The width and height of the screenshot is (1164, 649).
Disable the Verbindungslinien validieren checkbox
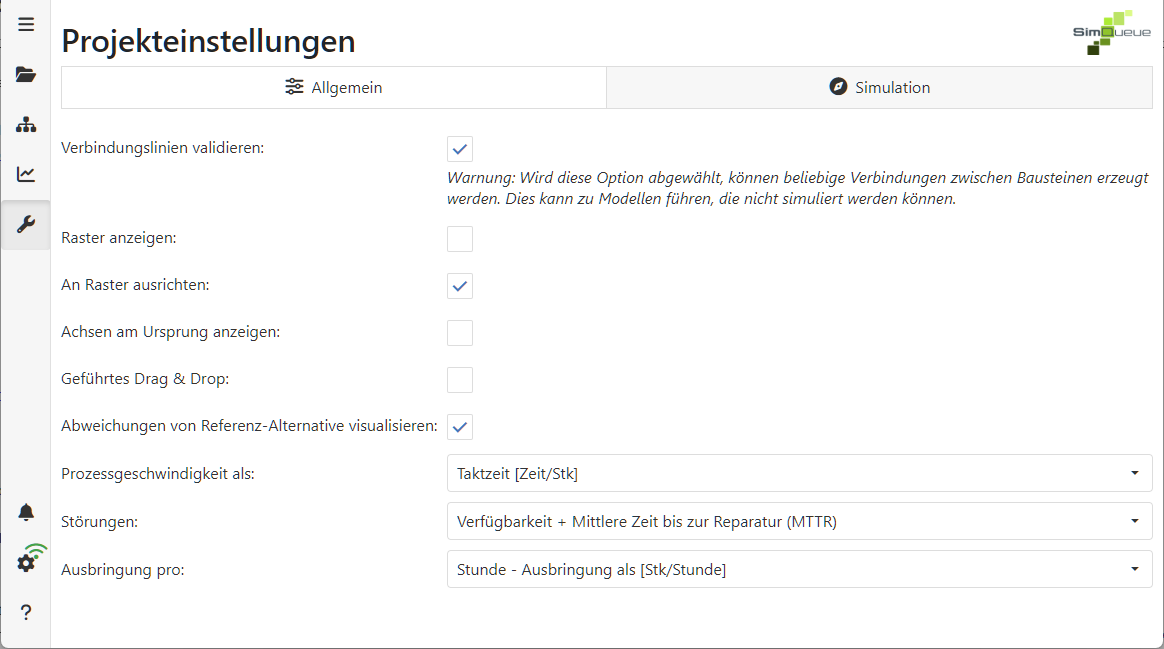(459, 148)
